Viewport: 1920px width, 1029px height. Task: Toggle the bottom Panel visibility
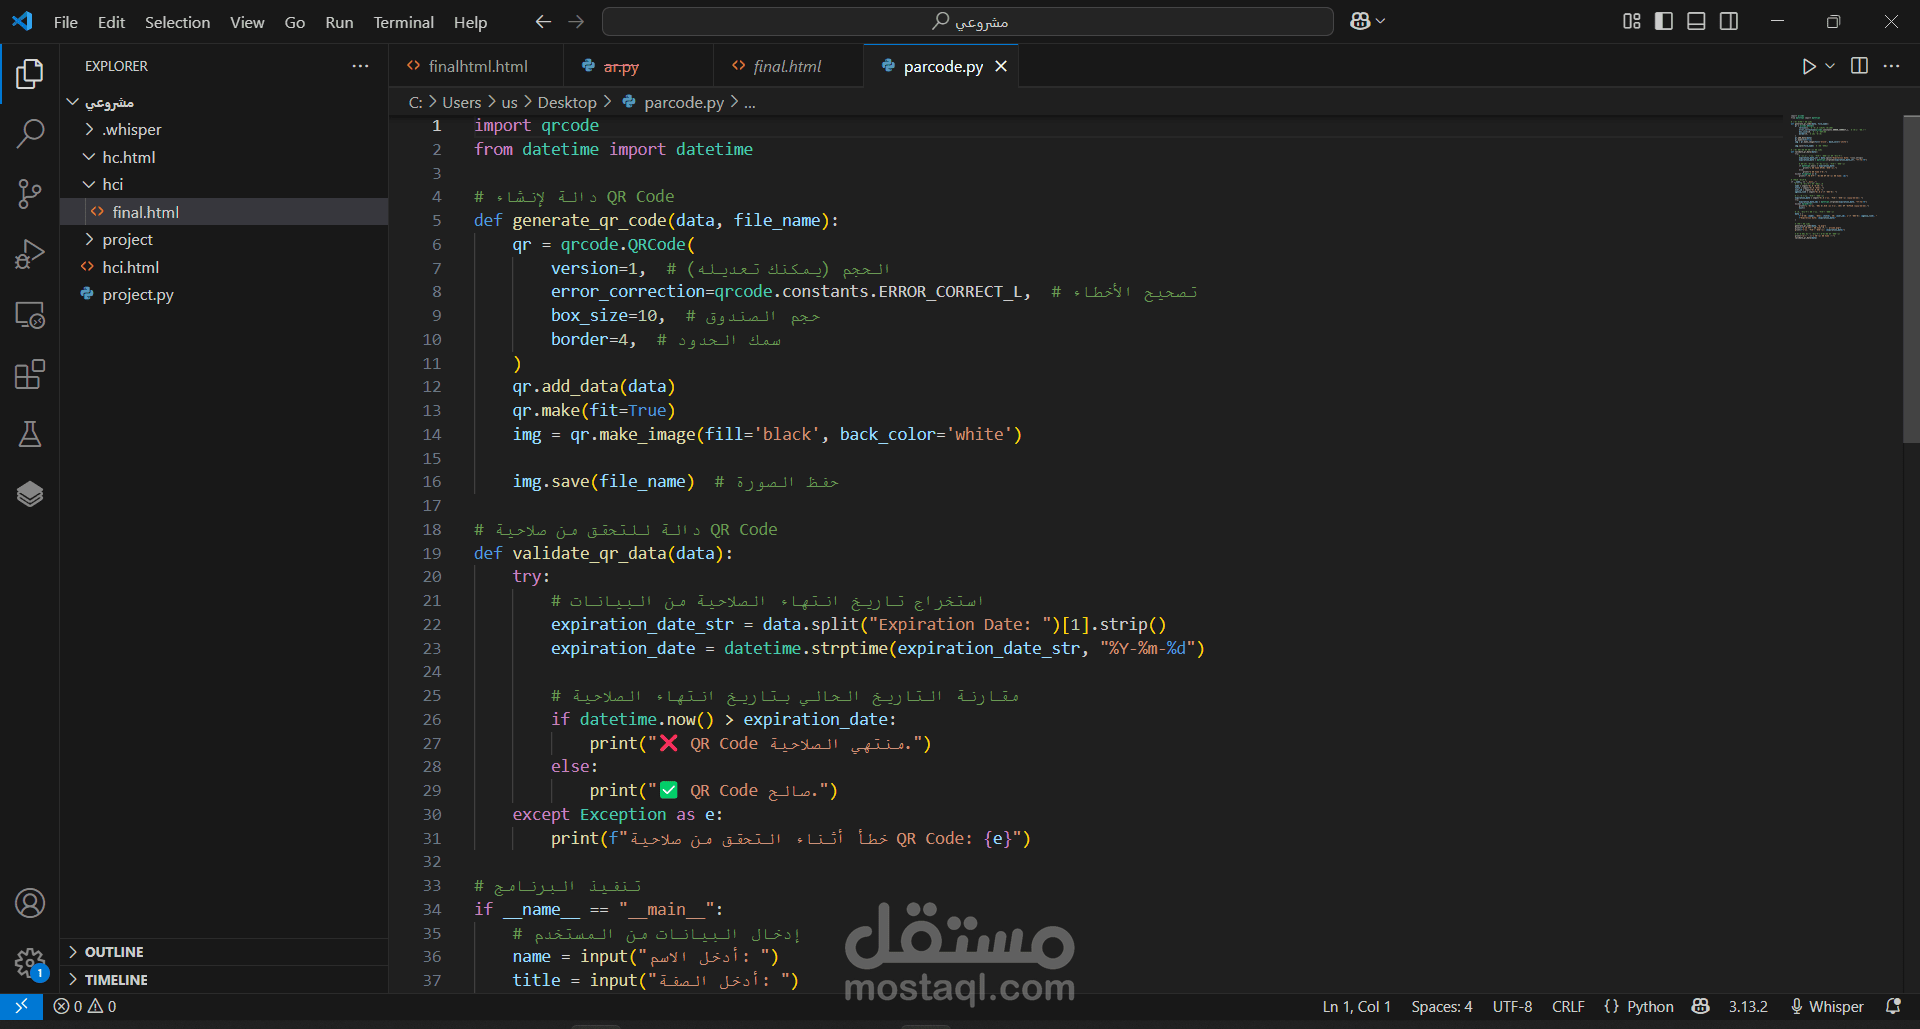1696,21
